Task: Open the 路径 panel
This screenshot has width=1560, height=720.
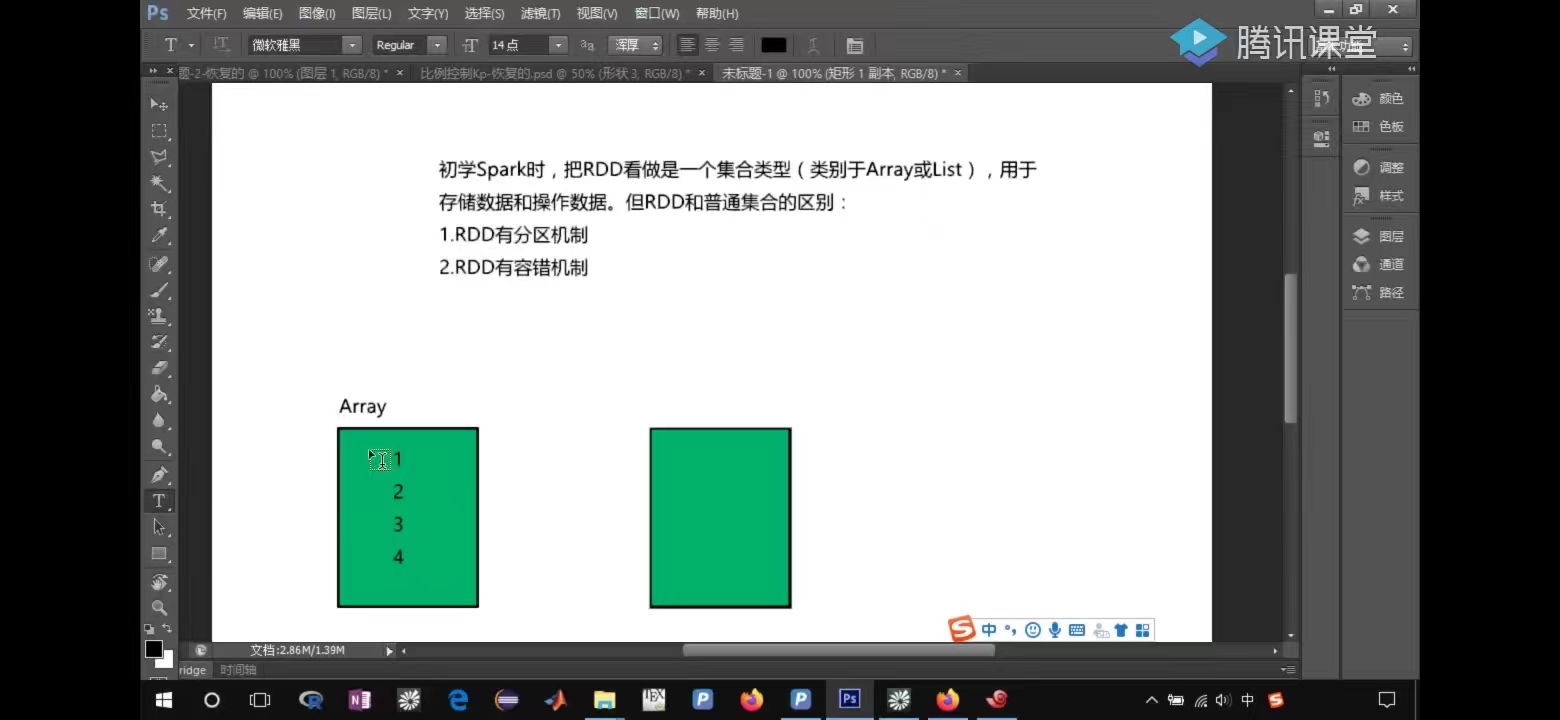Action: [x=1379, y=293]
